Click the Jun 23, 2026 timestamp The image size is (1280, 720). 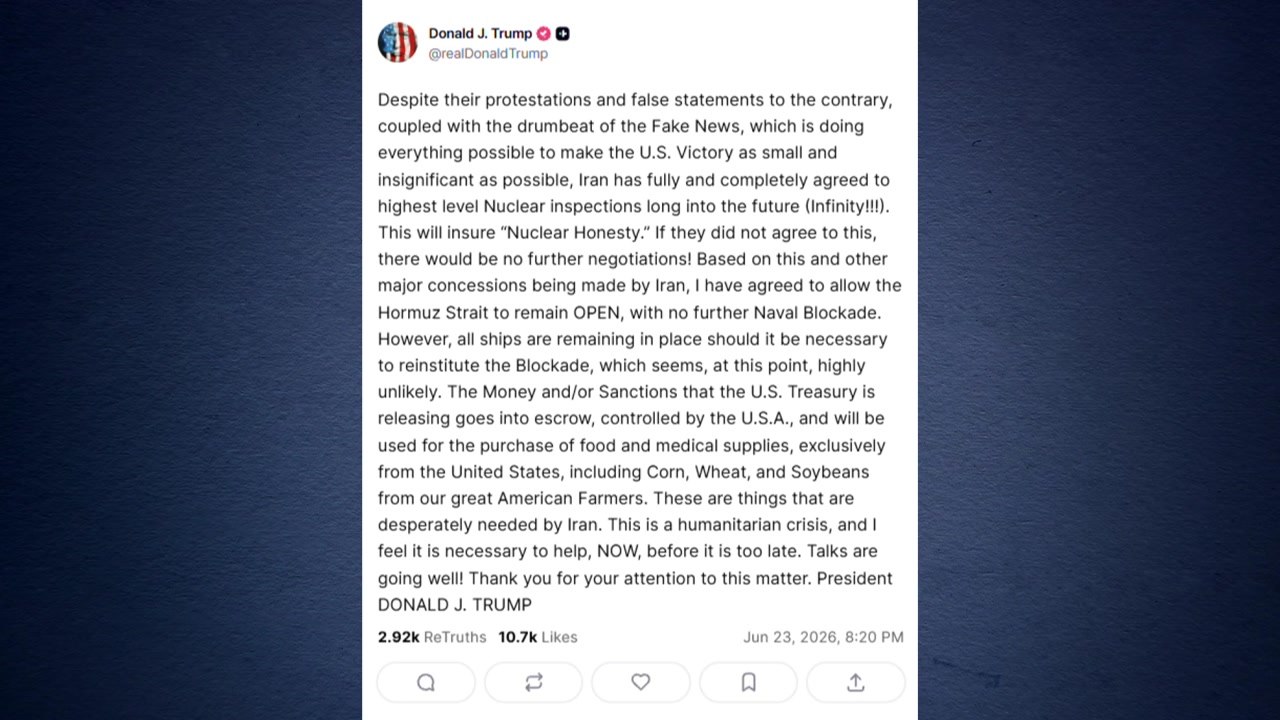(823, 637)
